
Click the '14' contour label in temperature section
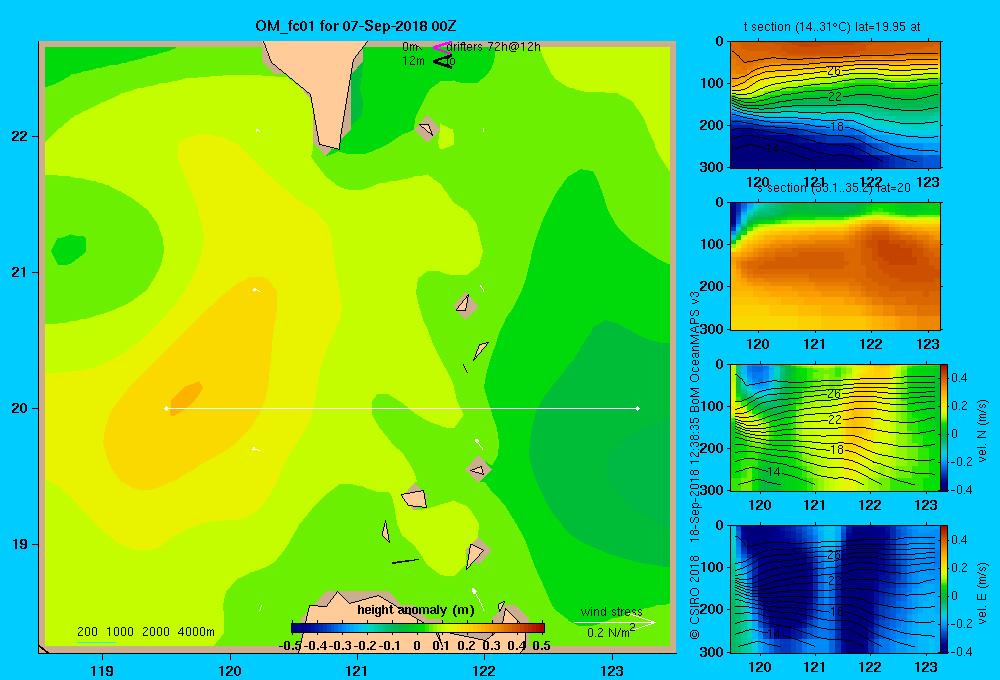[x=772, y=149]
